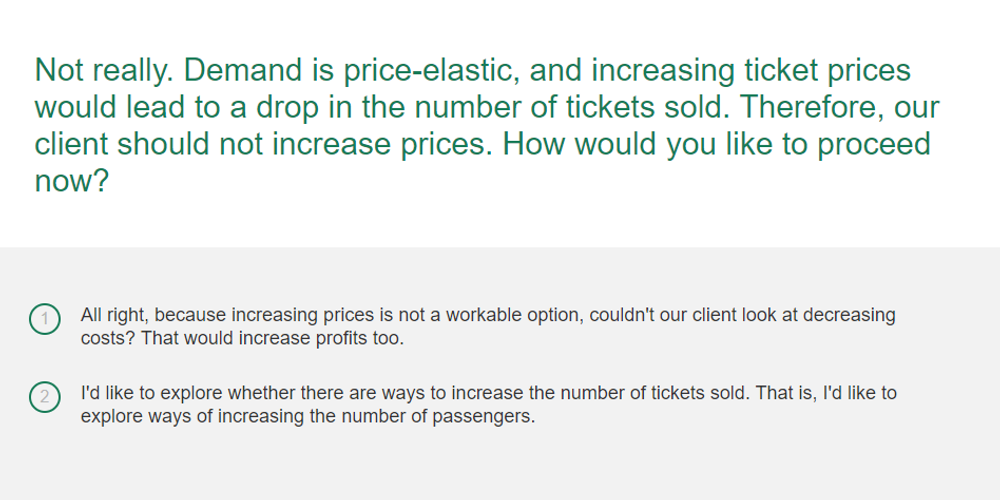Choose the decreasing costs answer text
The width and height of the screenshot is (1000, 500).
488,327
